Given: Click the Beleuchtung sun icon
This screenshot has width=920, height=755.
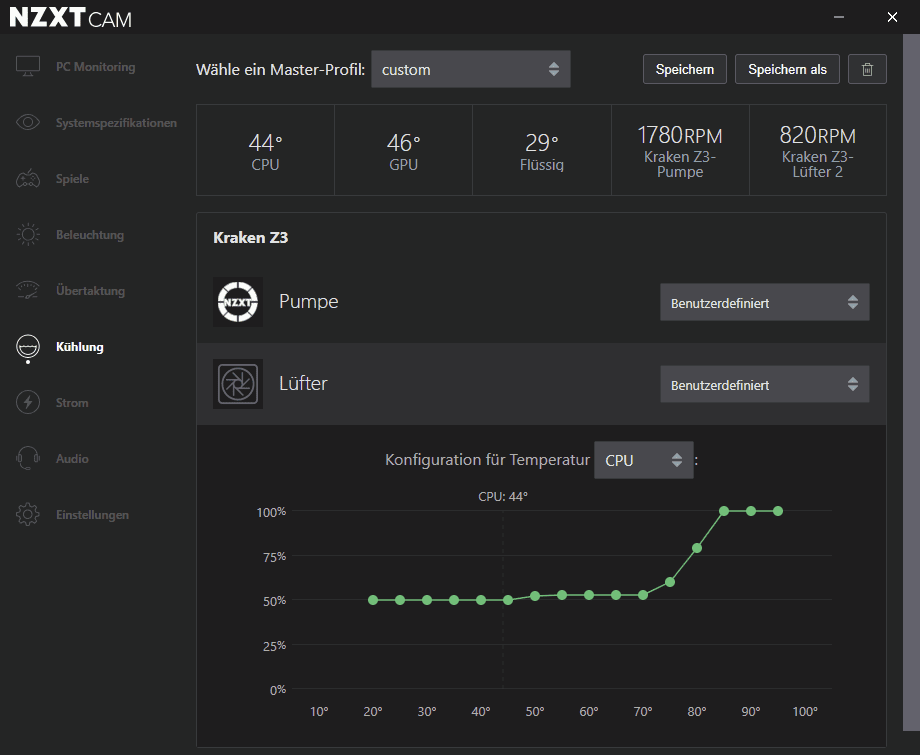Looking at the screenshot, I should pos(28,234).
